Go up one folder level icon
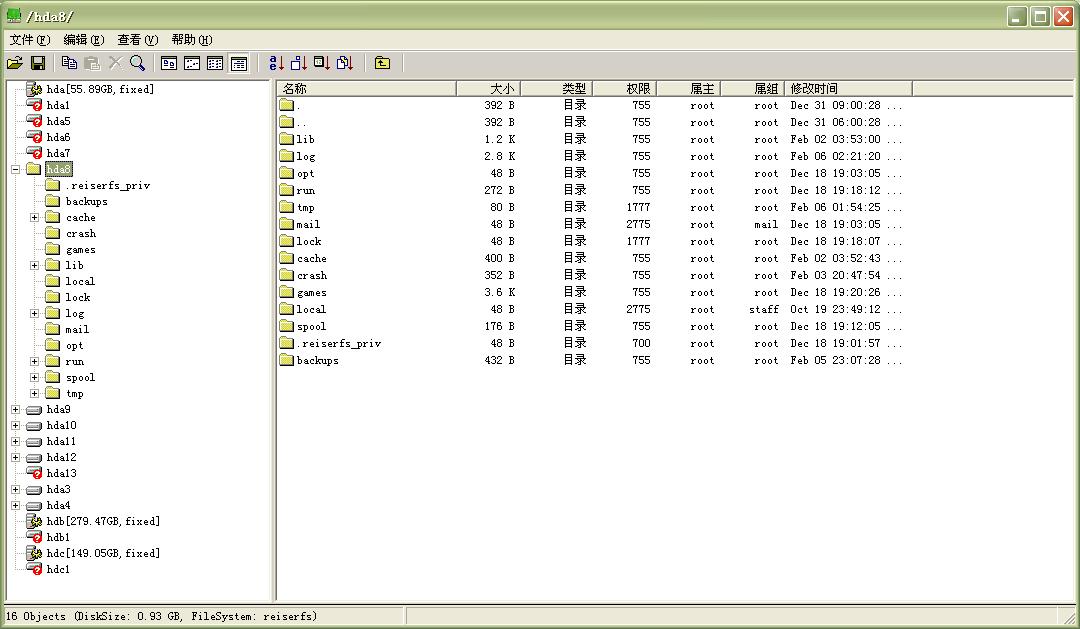1080x629 pixels. pos(382,63)
